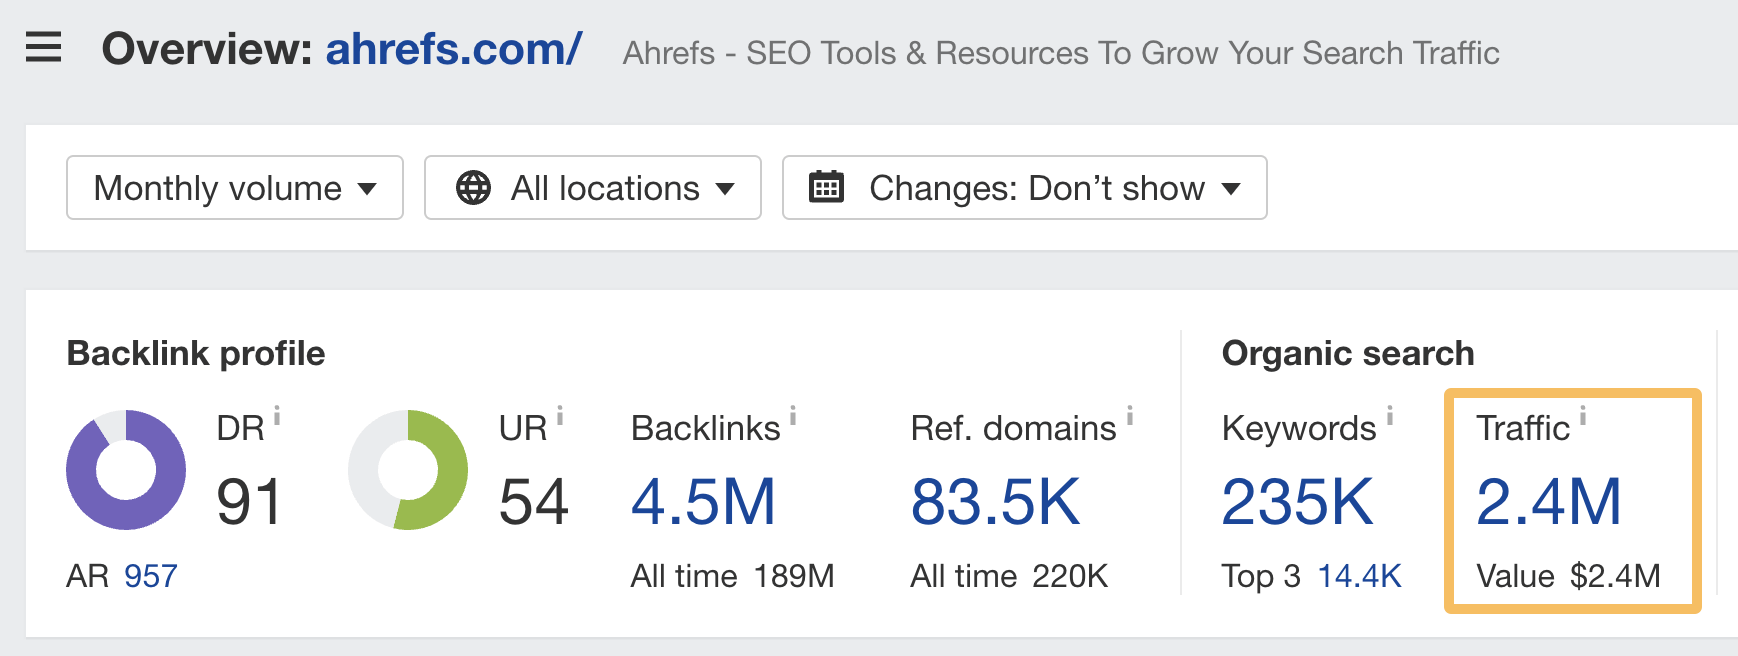
Task: Click the globe icon in locations filter
Action: 473,188
